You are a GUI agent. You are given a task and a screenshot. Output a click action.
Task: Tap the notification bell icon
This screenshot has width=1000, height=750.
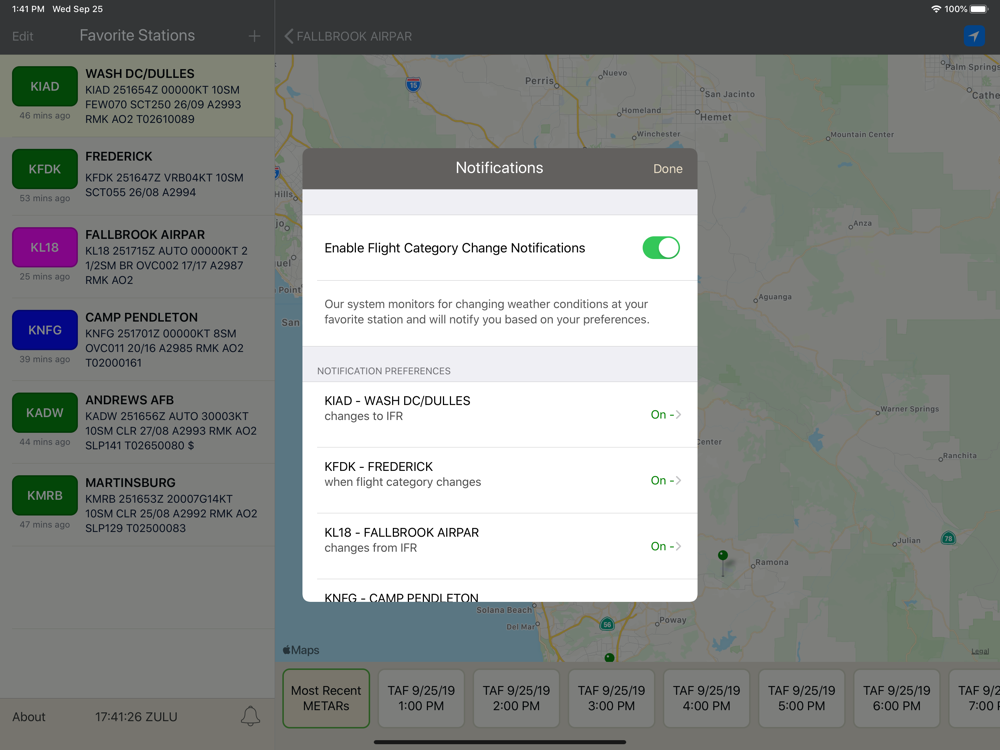(x=250, y=716)
